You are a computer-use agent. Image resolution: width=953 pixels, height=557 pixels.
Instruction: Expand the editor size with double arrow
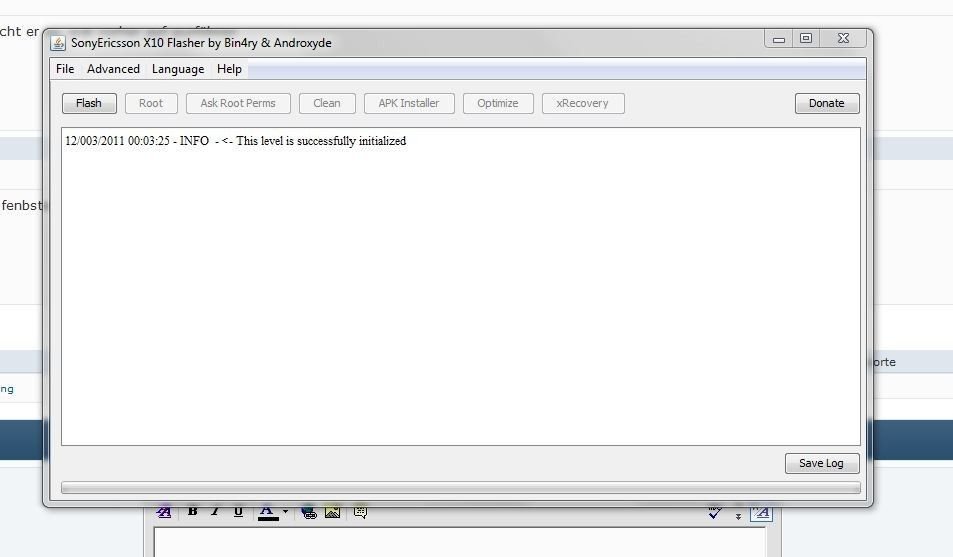pos(738,516)
